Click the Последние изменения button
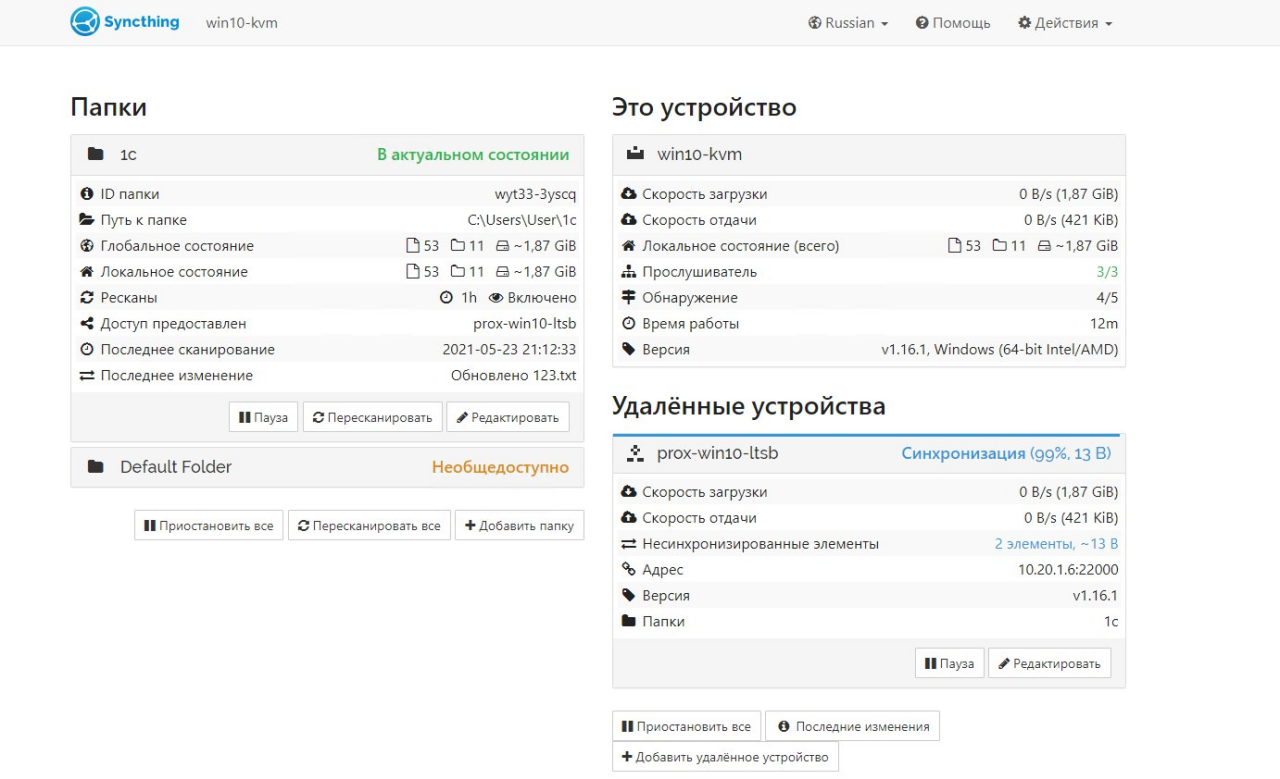Viewport: 1280px width, 779px height. coord(852,726)
